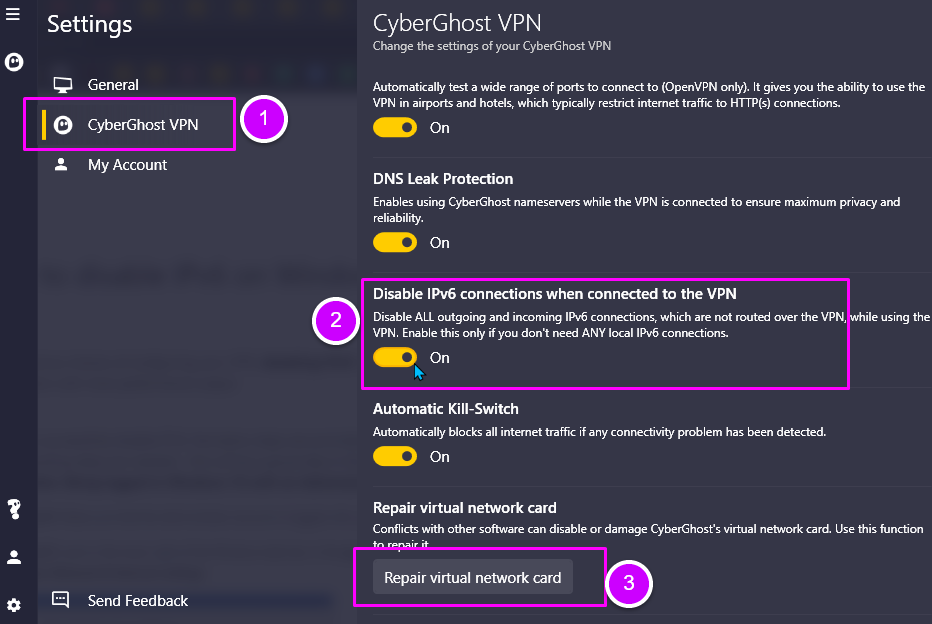Click the person icon beside My Account
This screenshot has width=932, height=624.
click(62, 164)
